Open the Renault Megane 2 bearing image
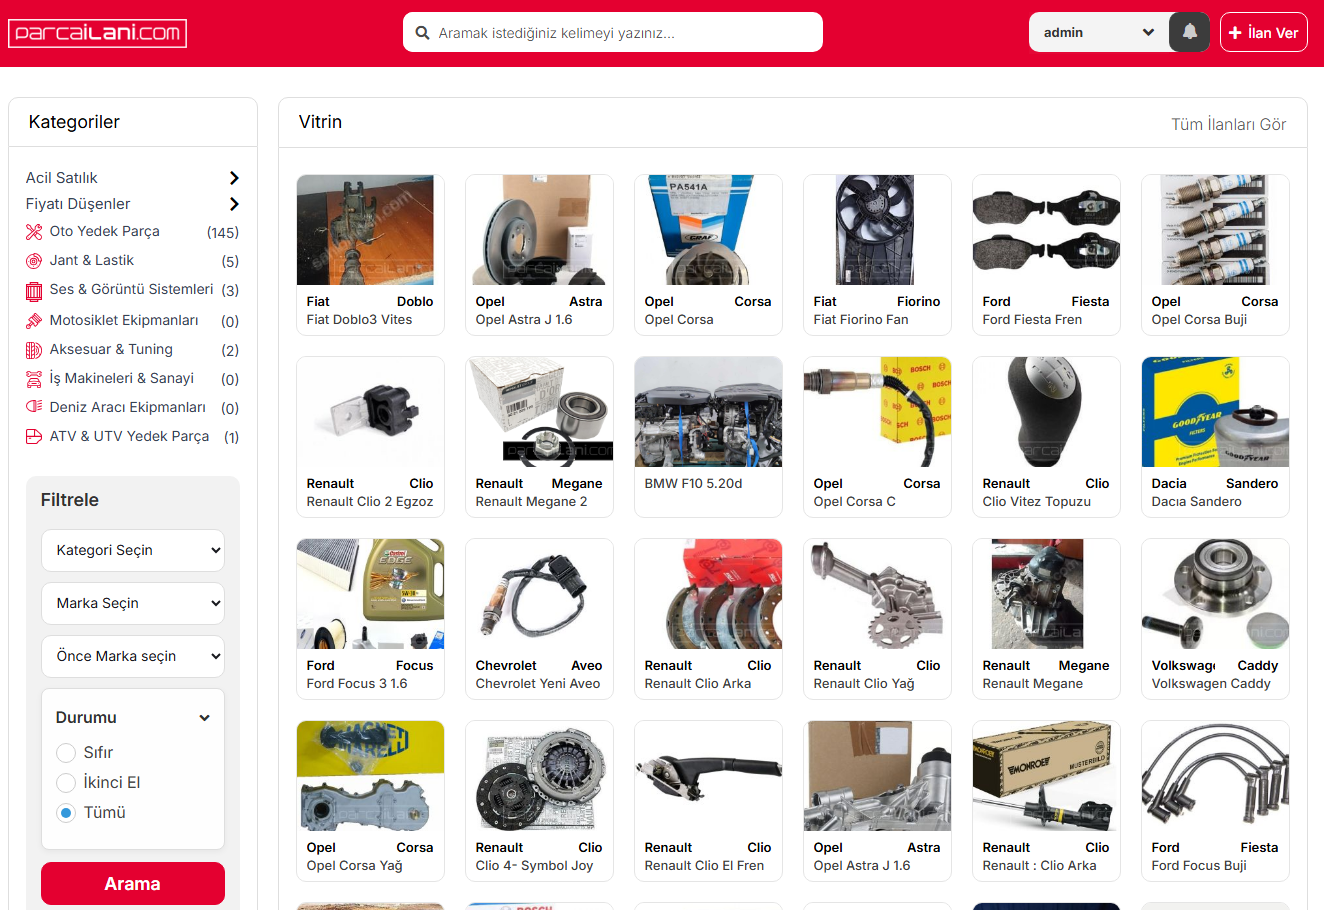Screen dimensions: 1324x910 [x=540, y=412]
